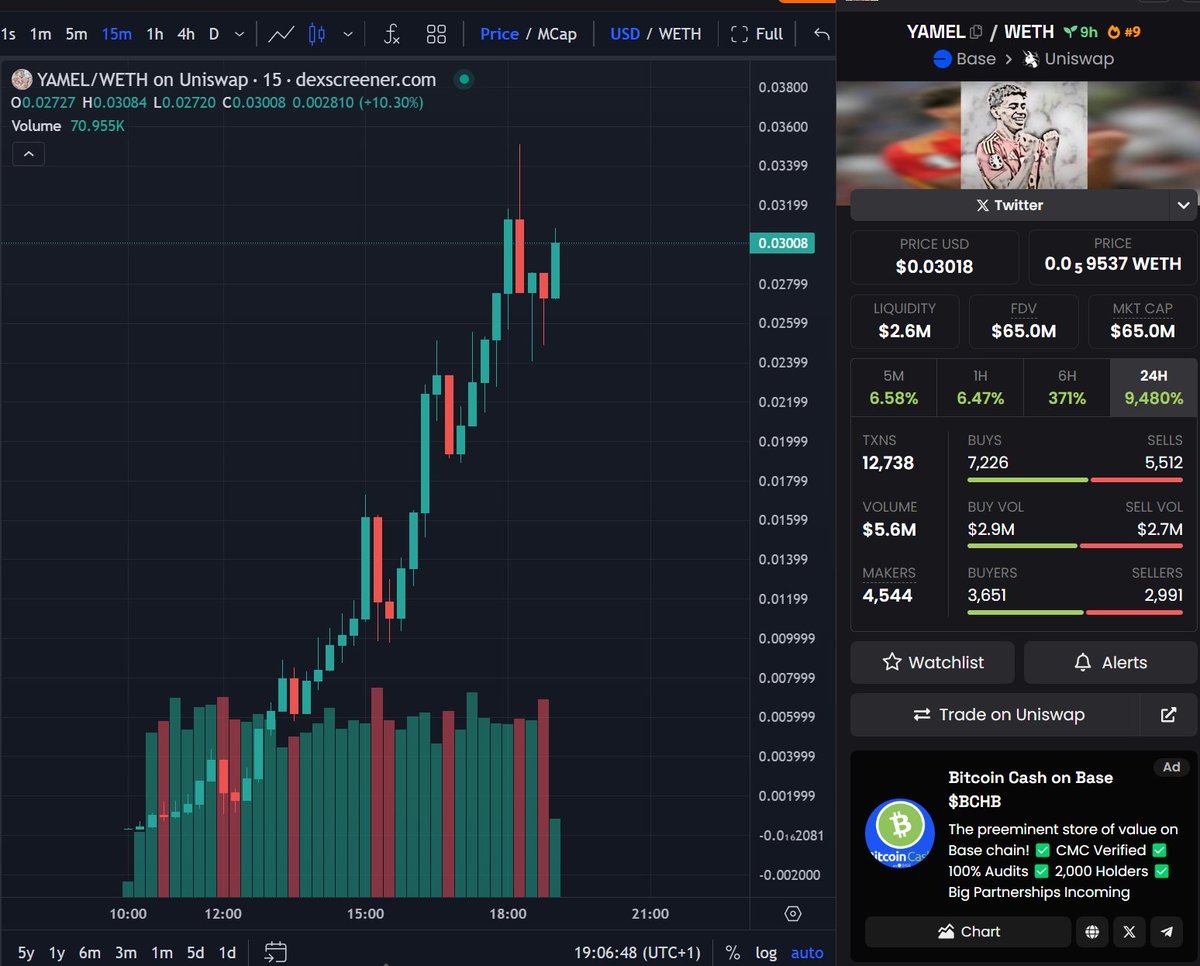Click the MAKERS 4,544 value
Screen dimensions: 1200x966
click(x=888, y=595)
